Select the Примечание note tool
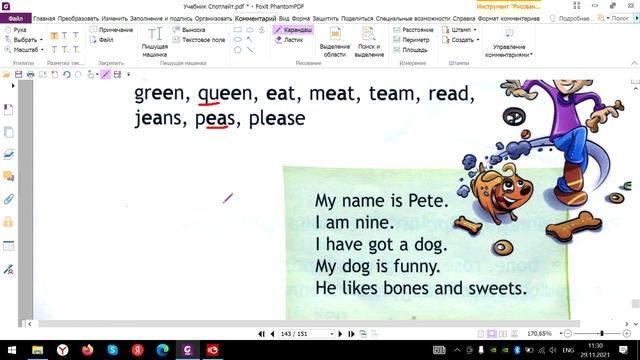This screenshot has height=360, width=640. (111, 30)
